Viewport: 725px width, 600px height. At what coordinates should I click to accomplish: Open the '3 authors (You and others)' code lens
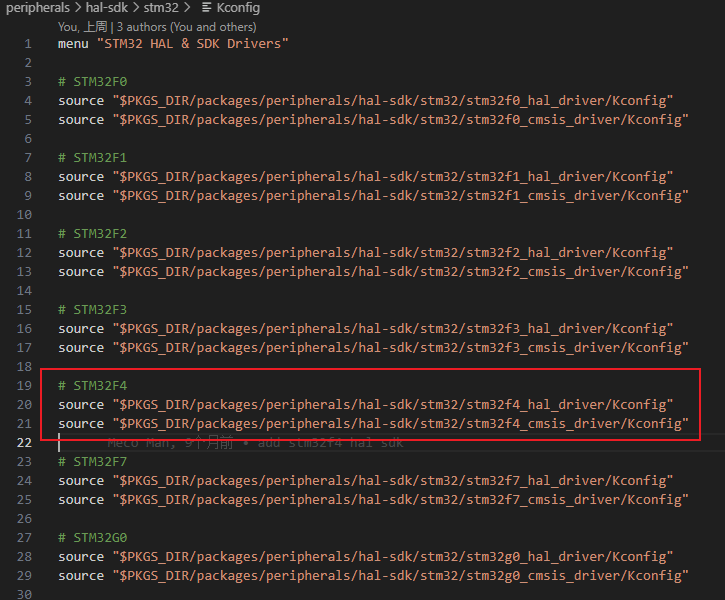tap(186, 27)
